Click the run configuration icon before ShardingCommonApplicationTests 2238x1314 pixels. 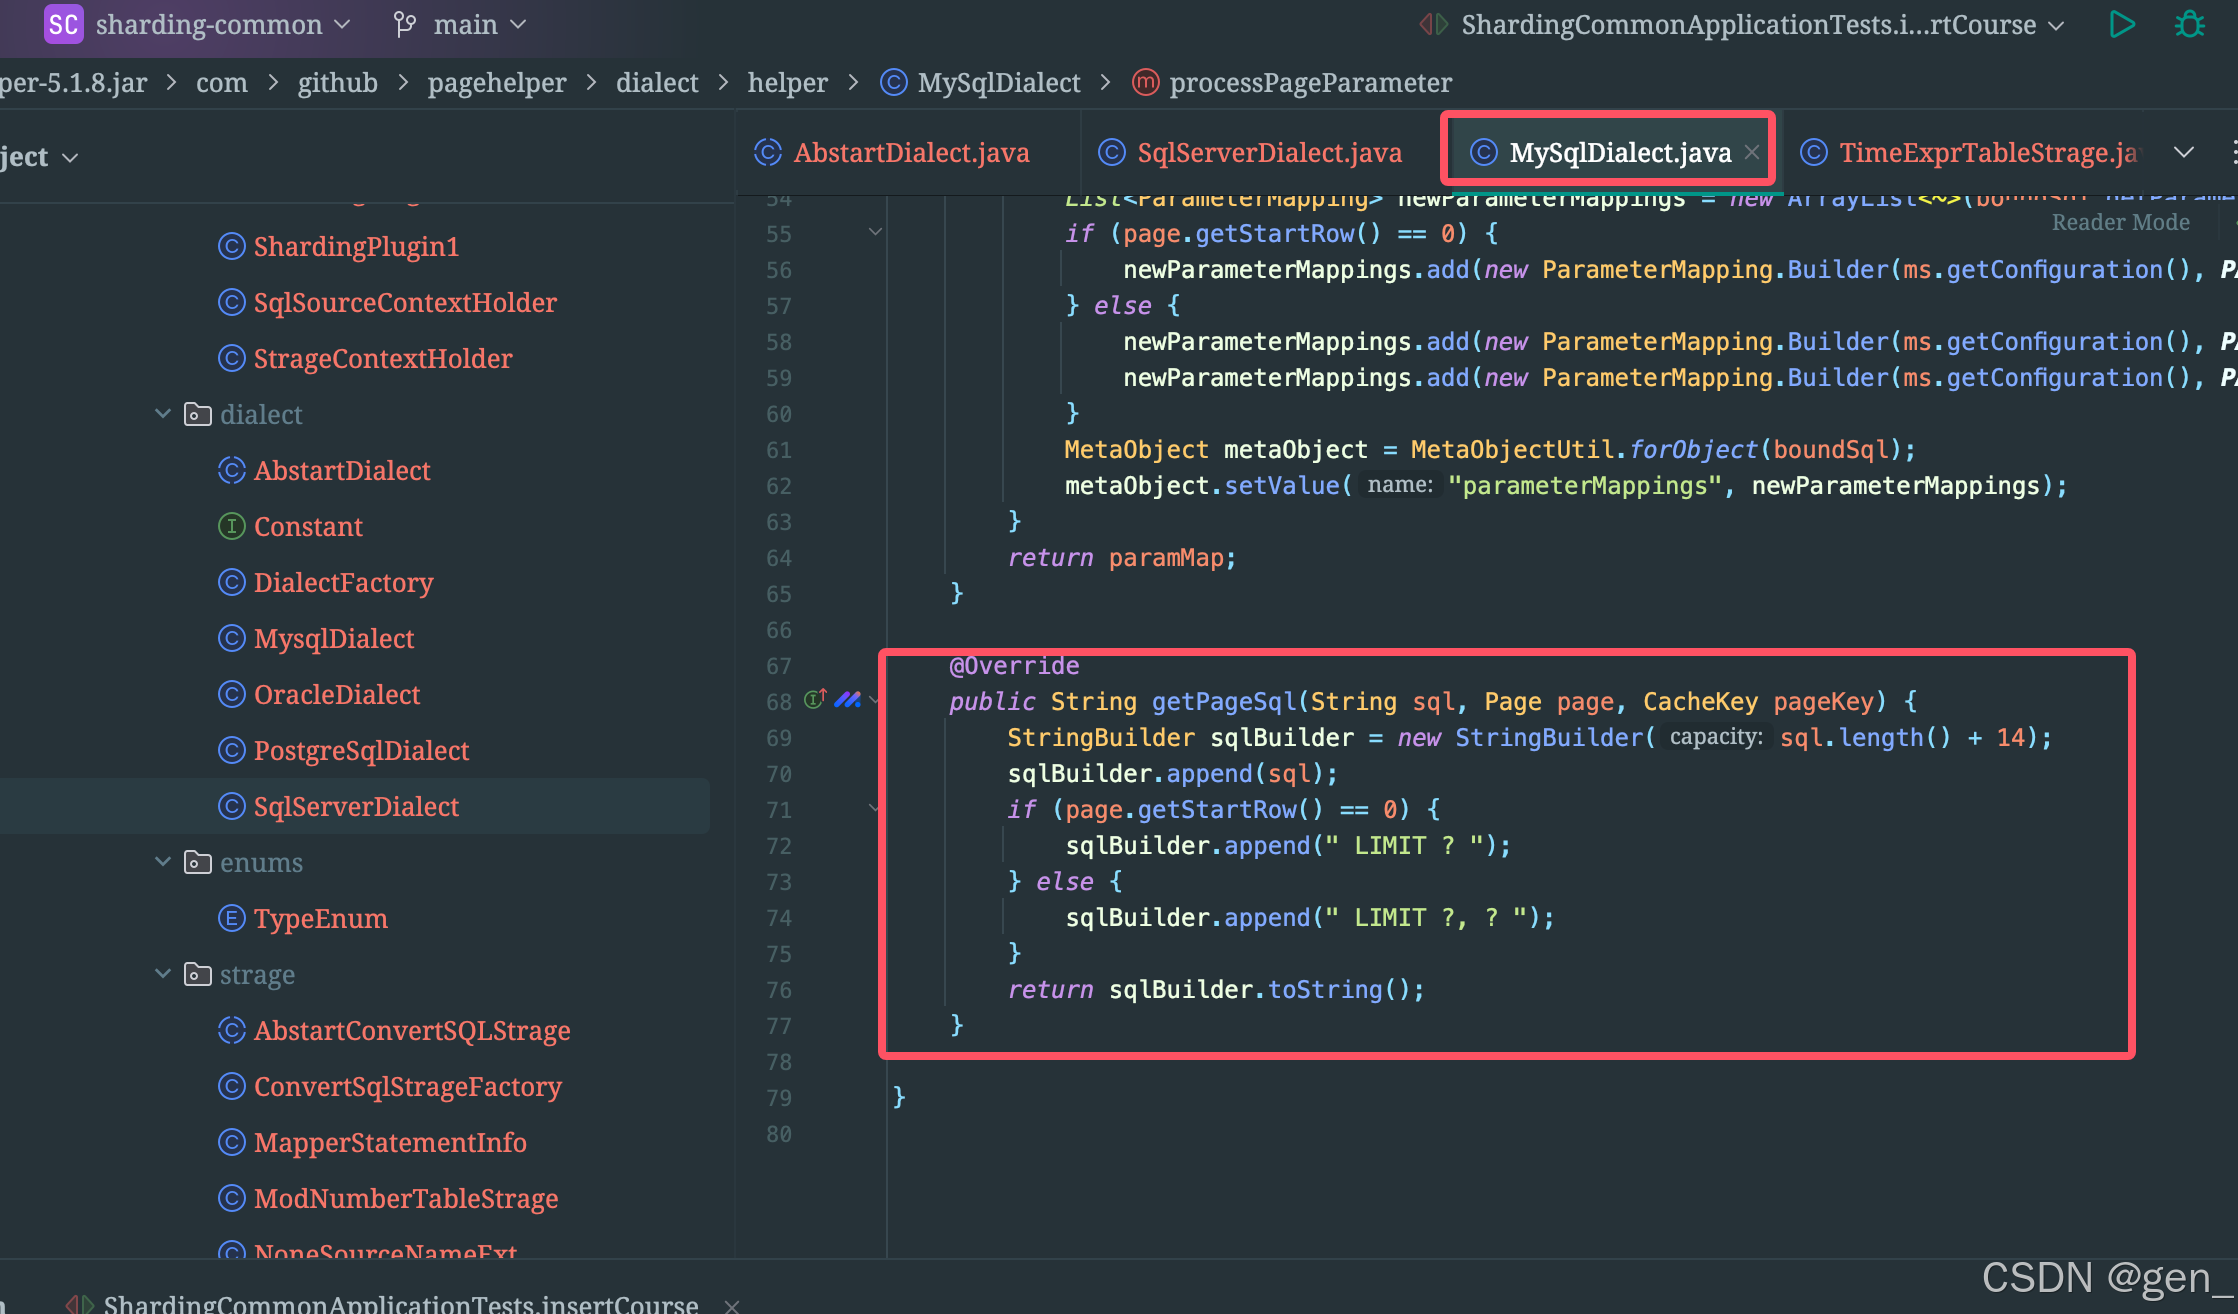[x=1433, y=24]
